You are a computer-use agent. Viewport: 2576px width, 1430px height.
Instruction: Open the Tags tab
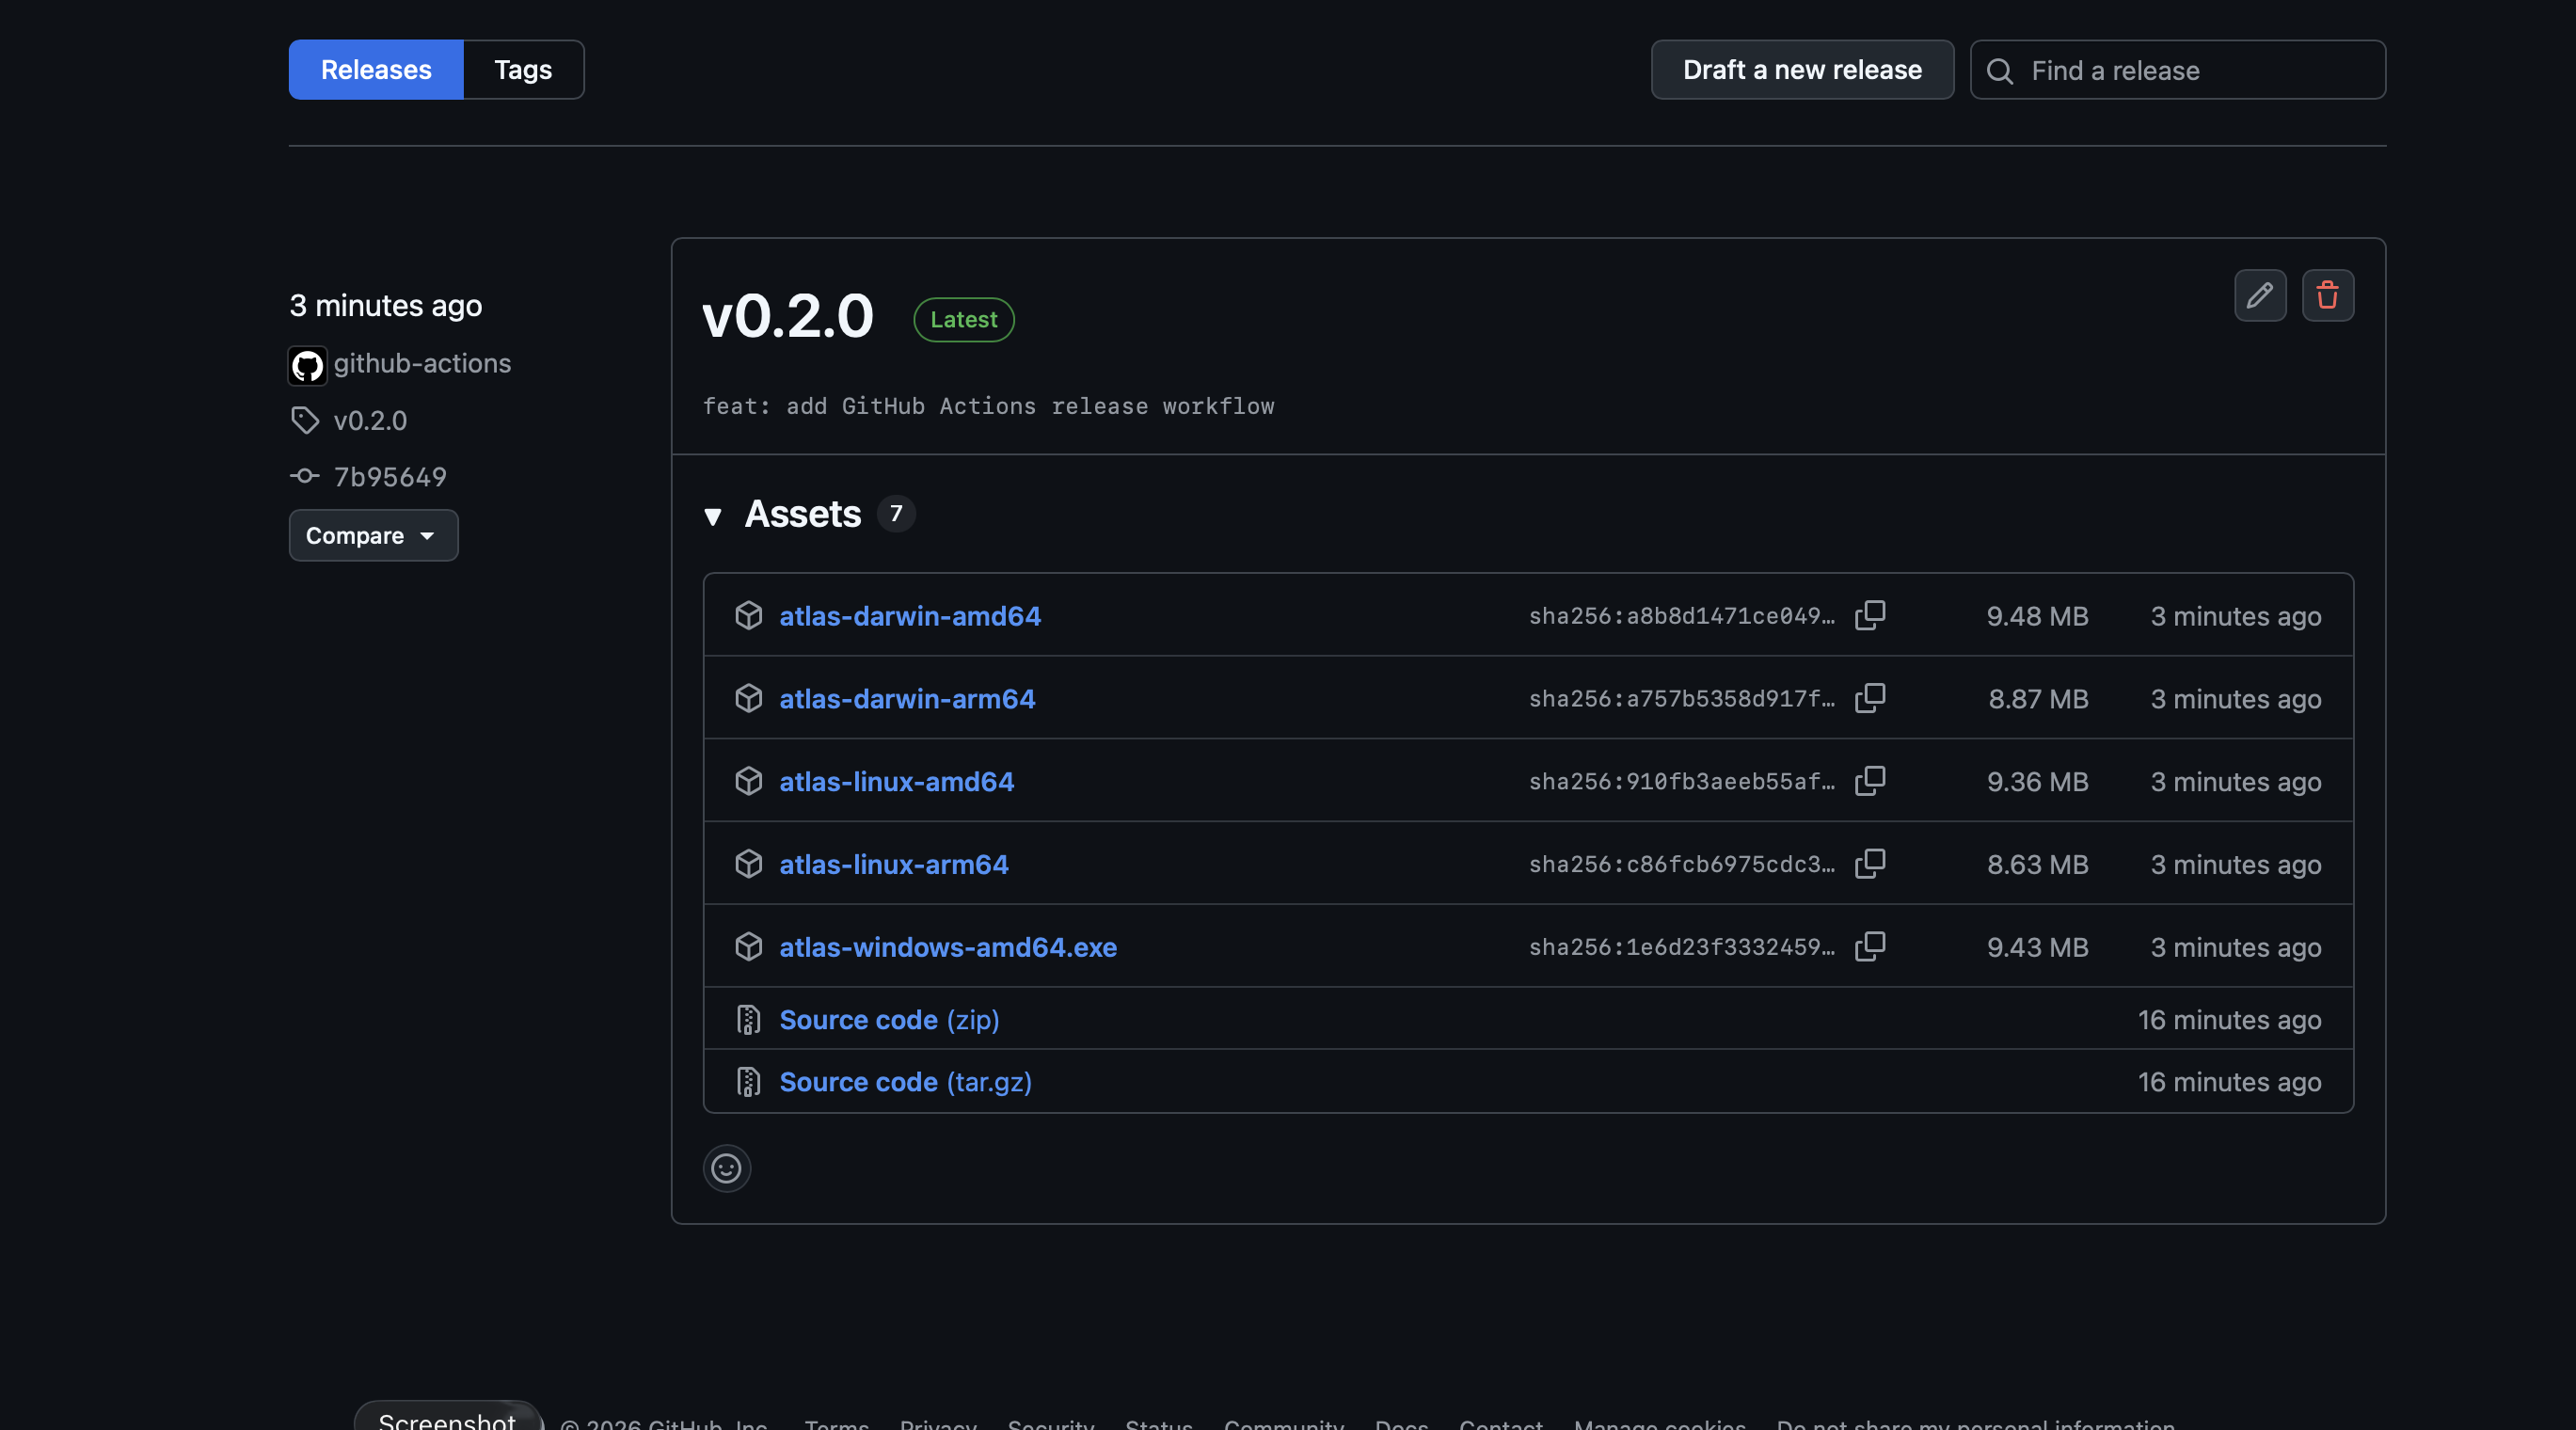pos(523,70)
